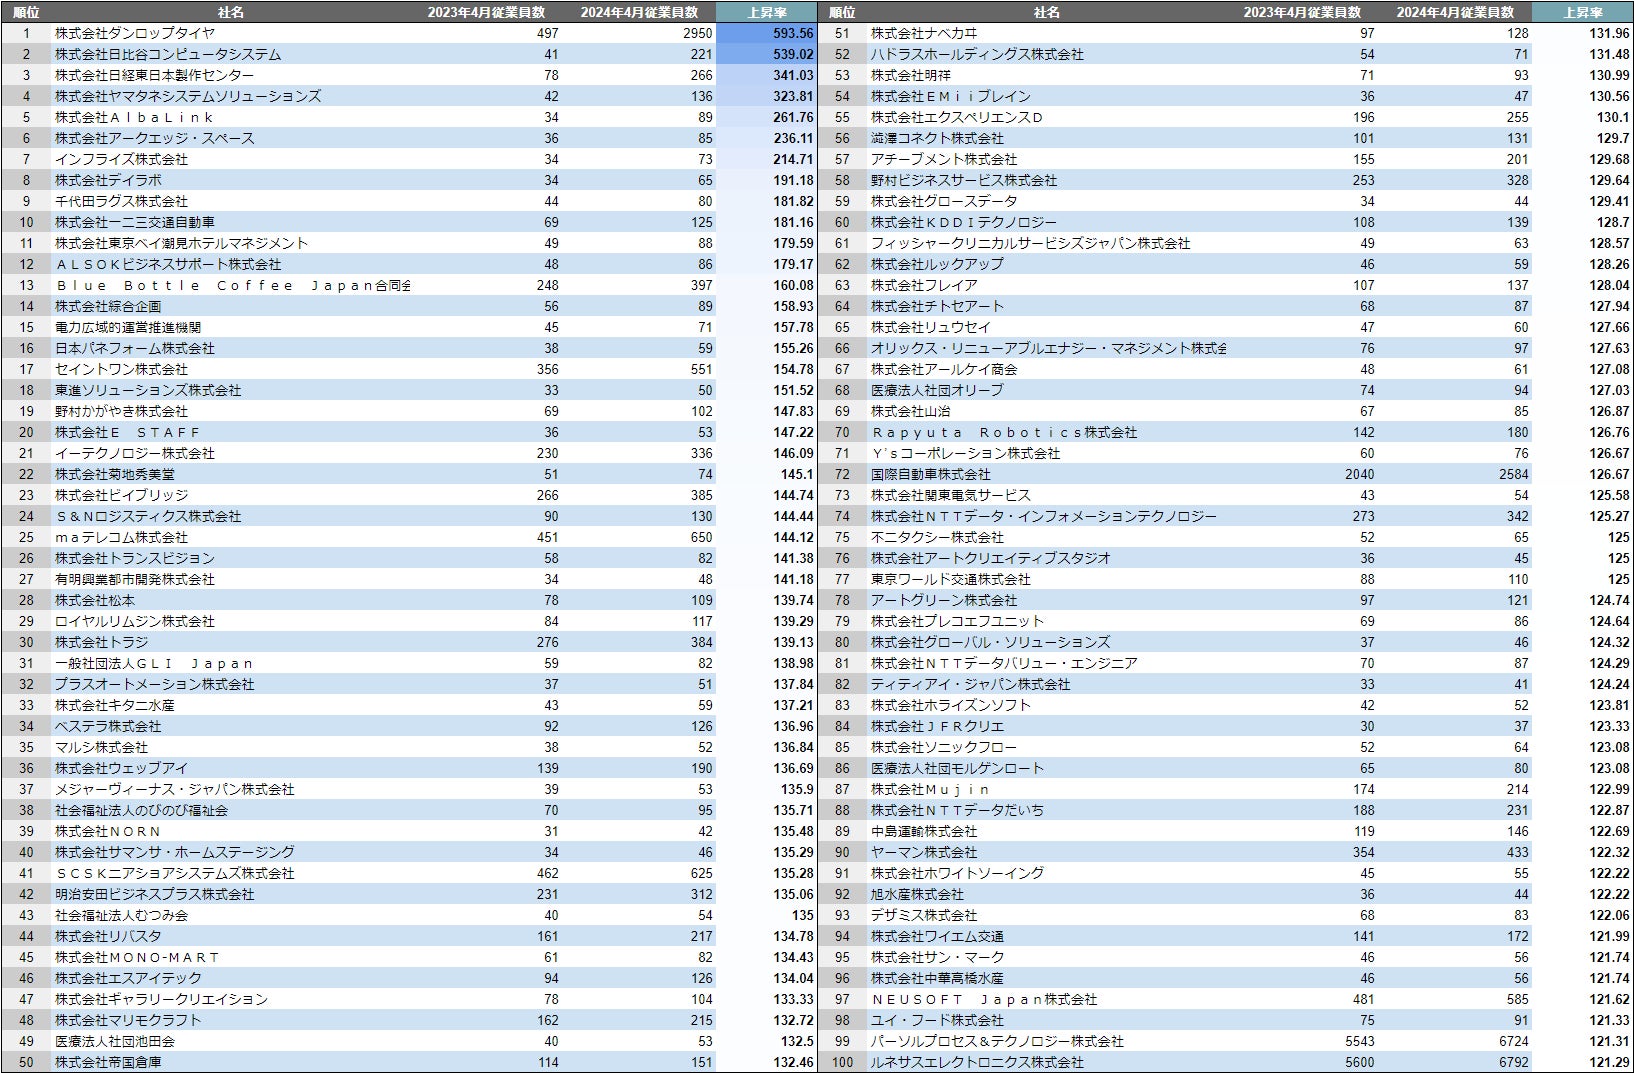Select 株式会社ＮＴＴデータだいち
Screen dimensions: 1634x1073
tap(957, 810)
